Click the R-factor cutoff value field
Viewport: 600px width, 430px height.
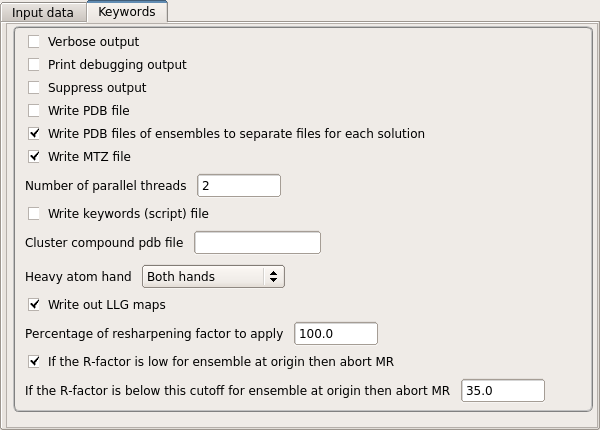(x=502, y=391)
